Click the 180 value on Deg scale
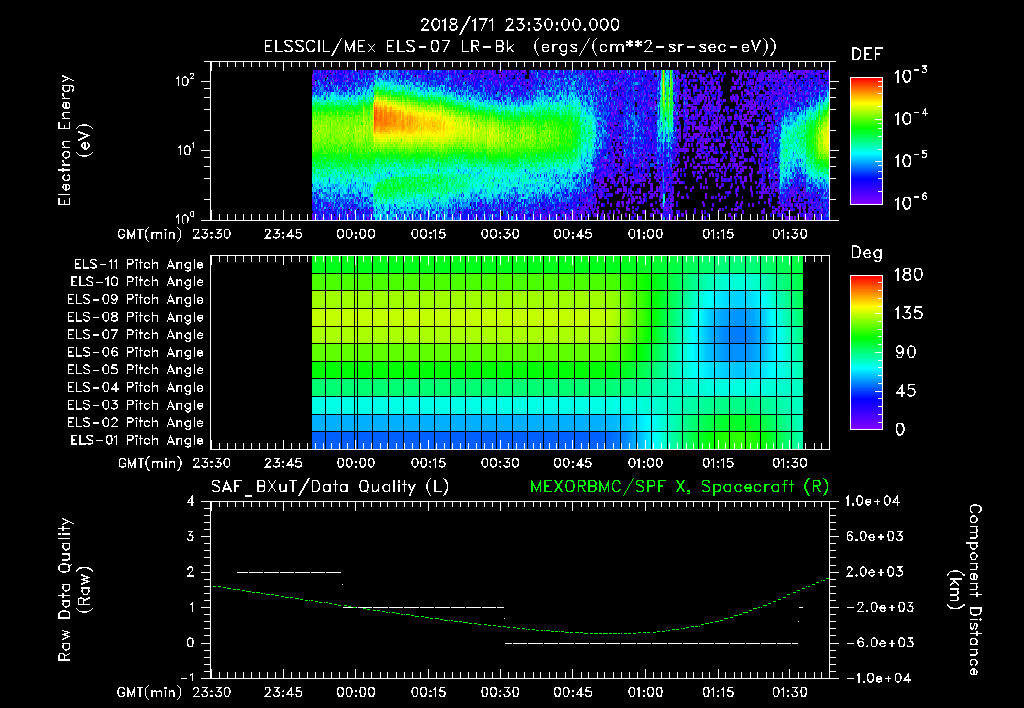Screen dimensions: 1024x708 click(908, 274)
